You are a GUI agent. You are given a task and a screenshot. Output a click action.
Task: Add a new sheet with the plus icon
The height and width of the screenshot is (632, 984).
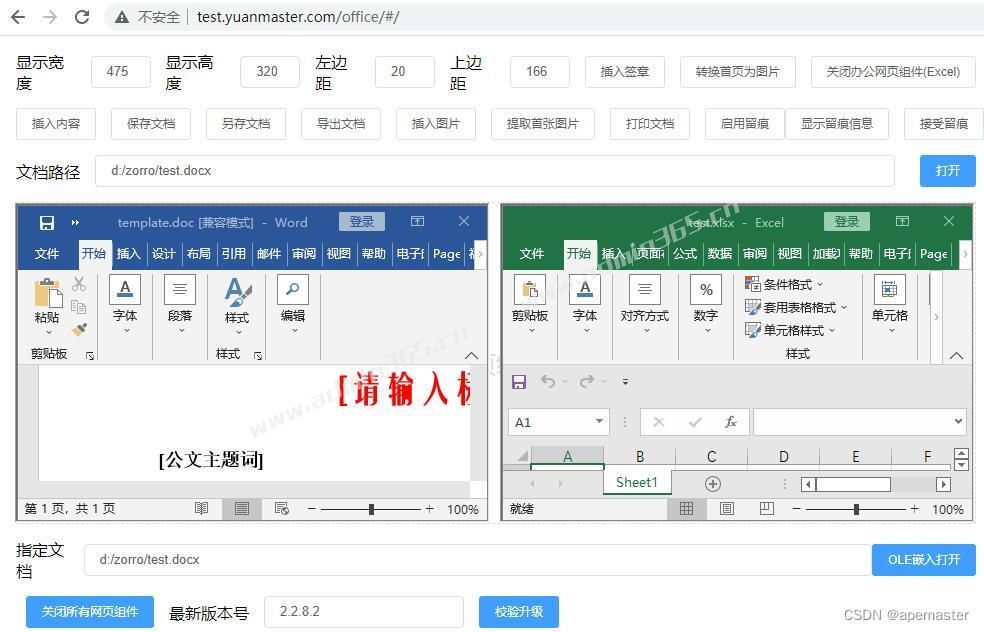pyautogui.click(x=712, y=484)
